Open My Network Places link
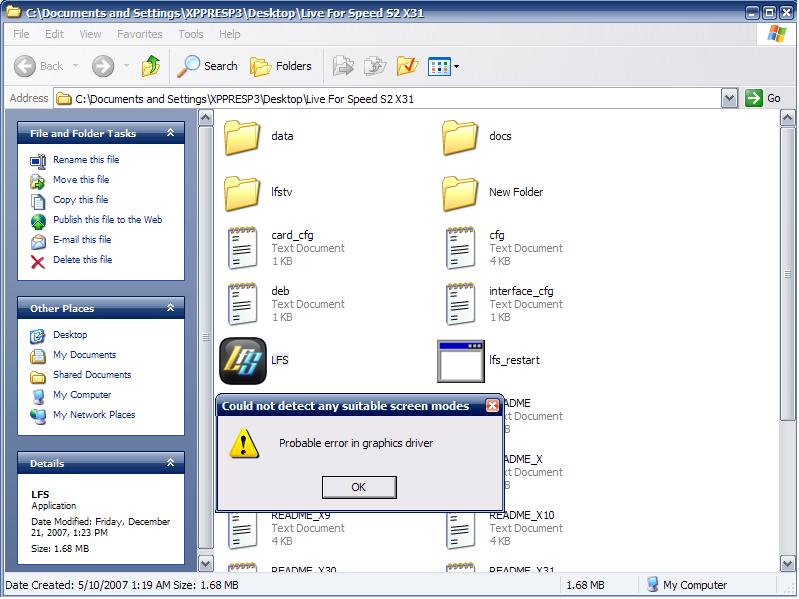Screen dimensions: 799x599 pos(94,415)
